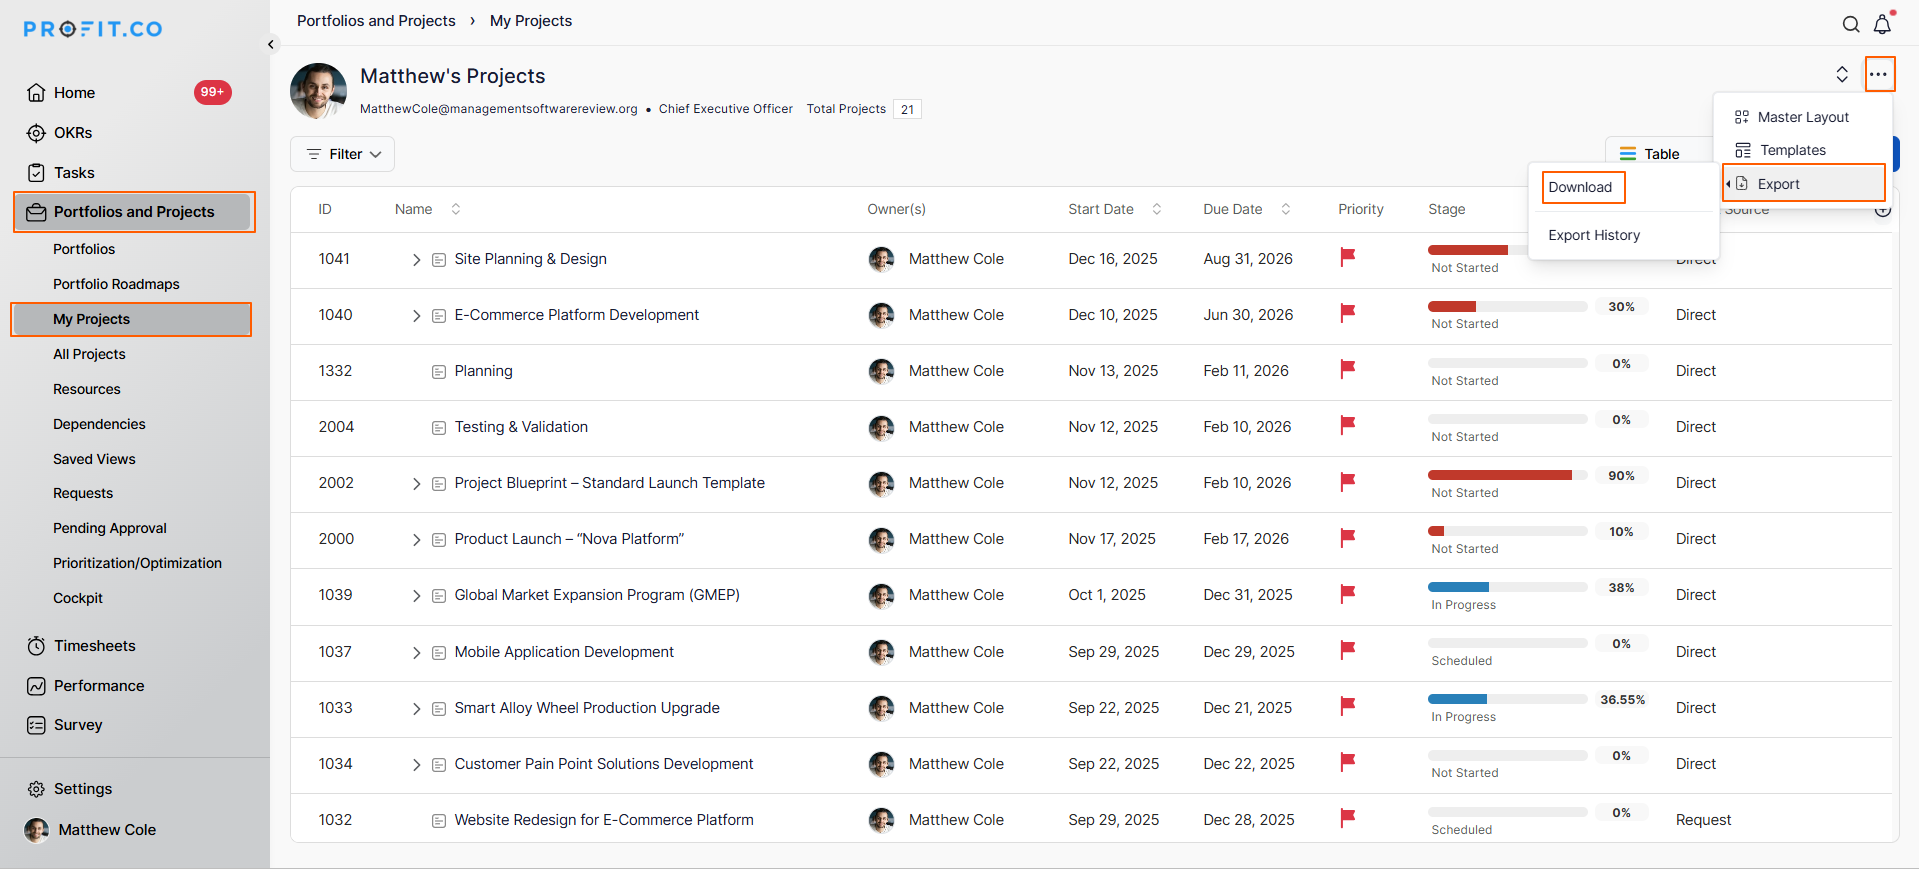Sort by the Name column
The height and width of the screenshot is (869, 1919).
[x=456, y=209]
